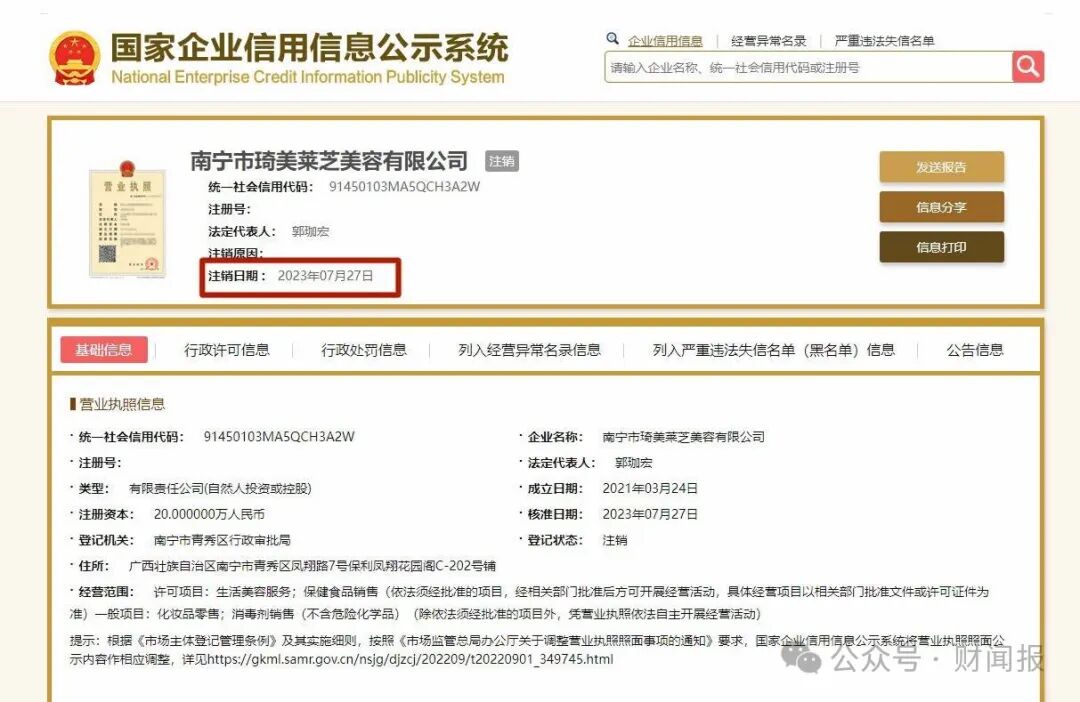Click the 注销 status badge beside company name
This screenshot has height=702, width=1080.
click(501, 161)
